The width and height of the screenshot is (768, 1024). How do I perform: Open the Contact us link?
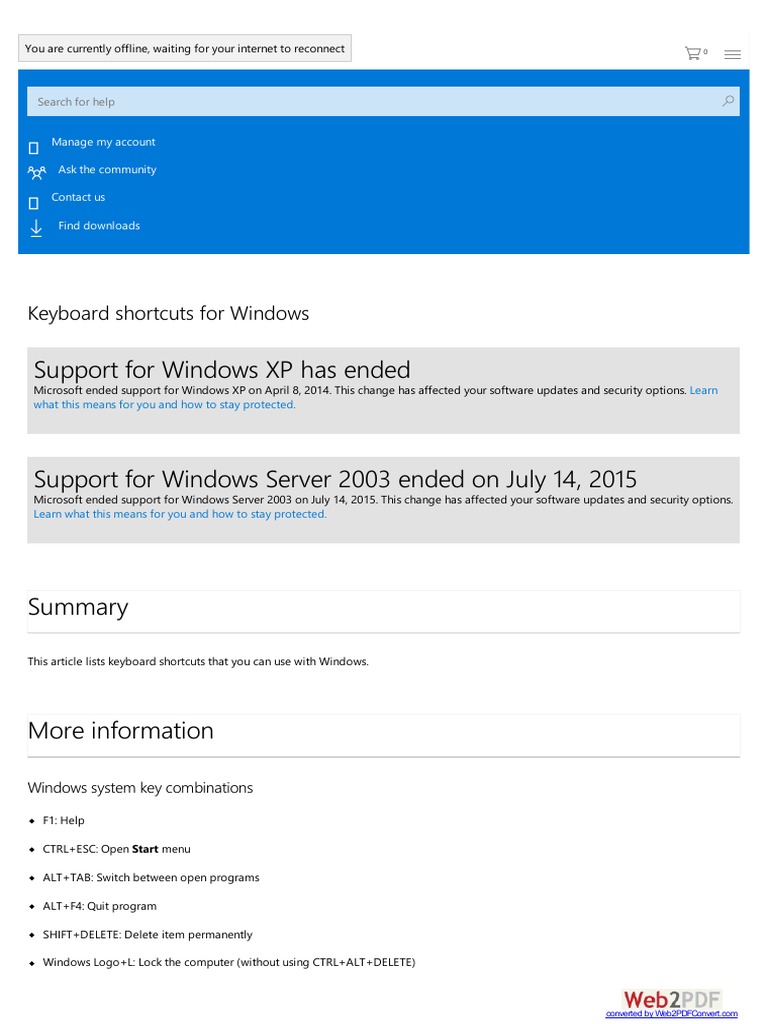pyautogui.click(x=78, y=197)
